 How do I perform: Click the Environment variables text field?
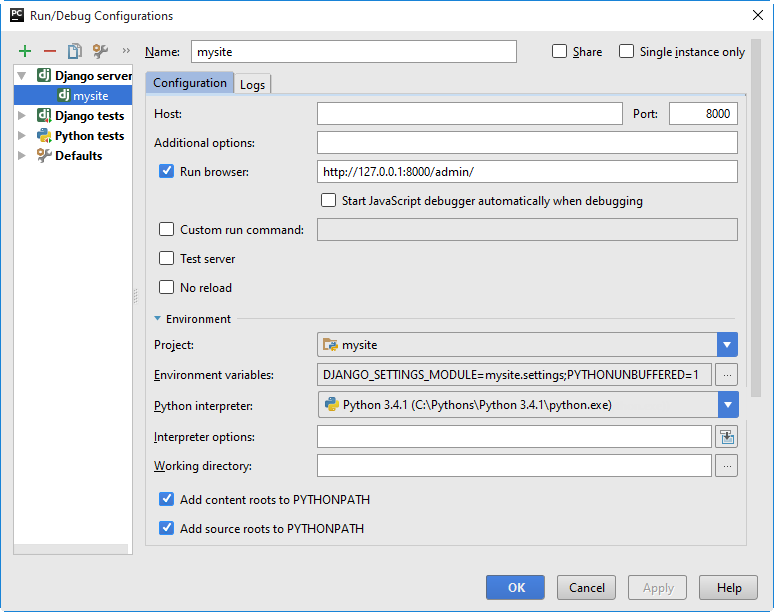514,375
